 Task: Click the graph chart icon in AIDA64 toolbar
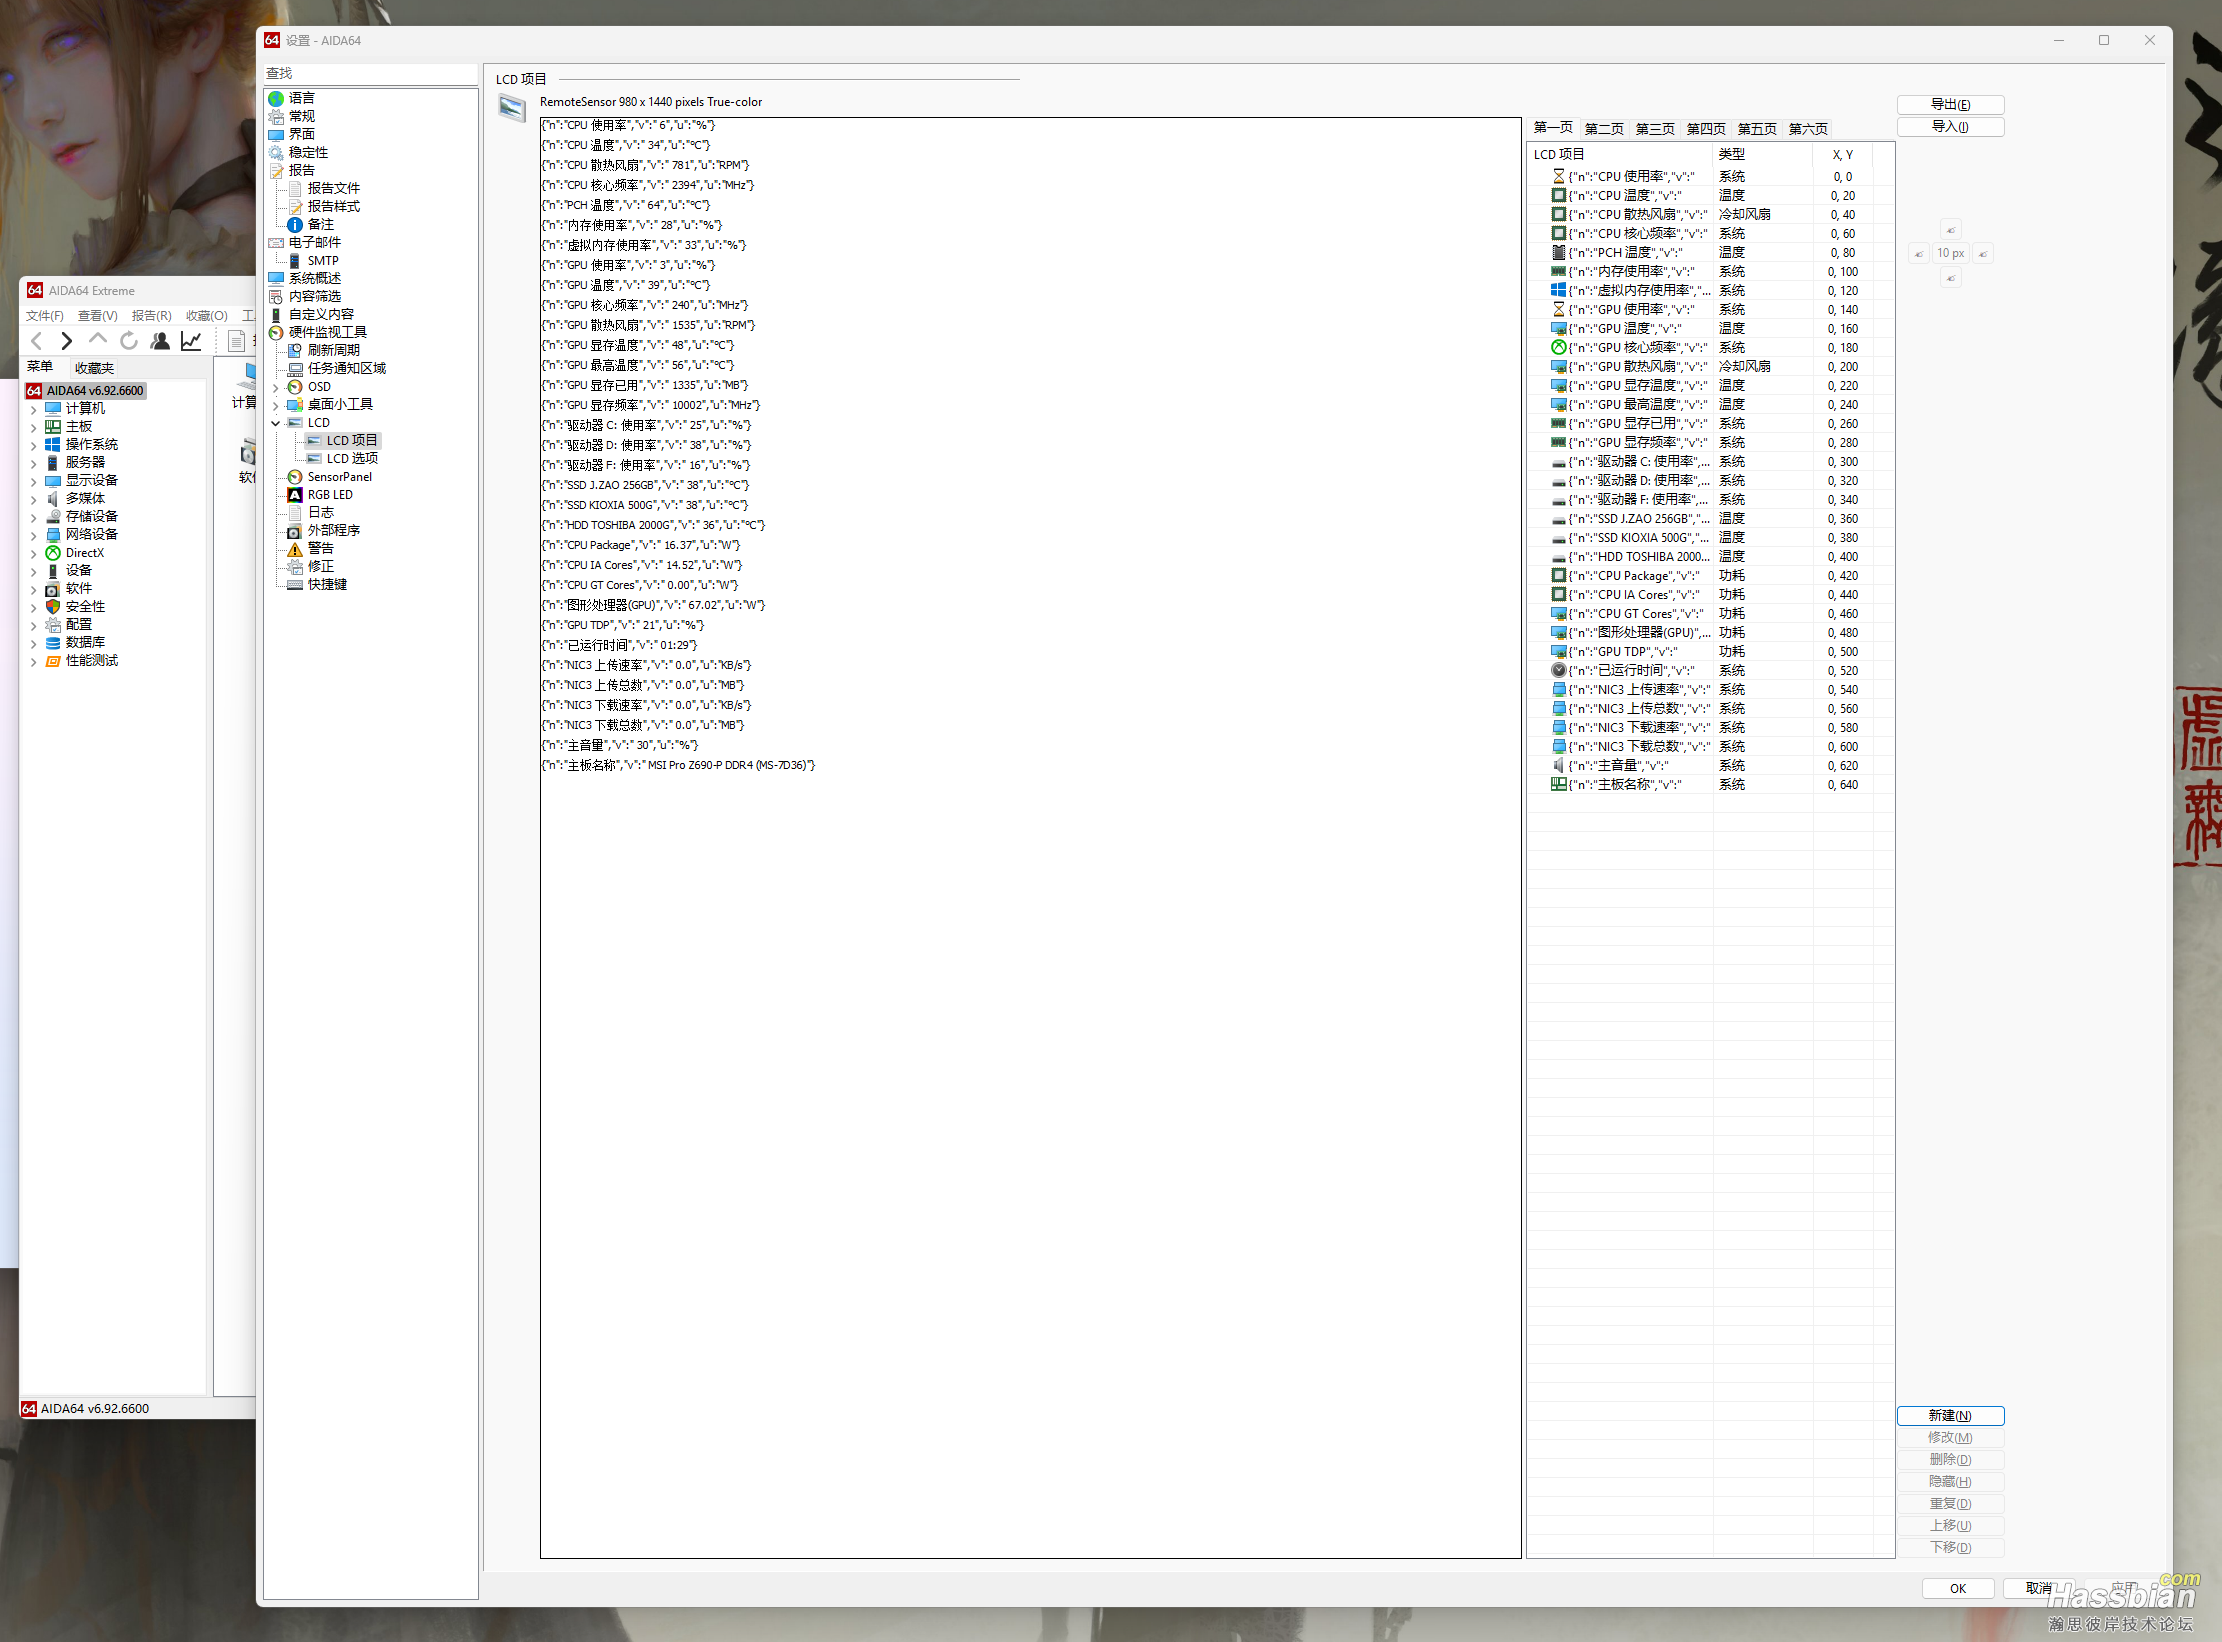pos(191,341)
